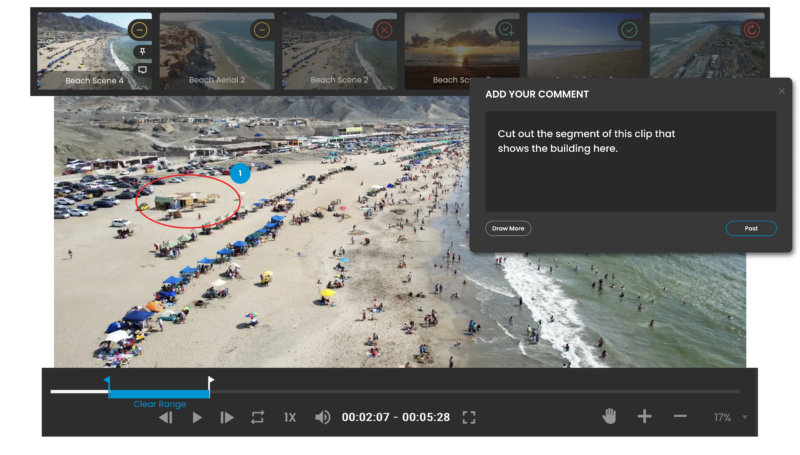Click Clear Range link
Viewport: 800px width, 455px height.
(159, 404)
